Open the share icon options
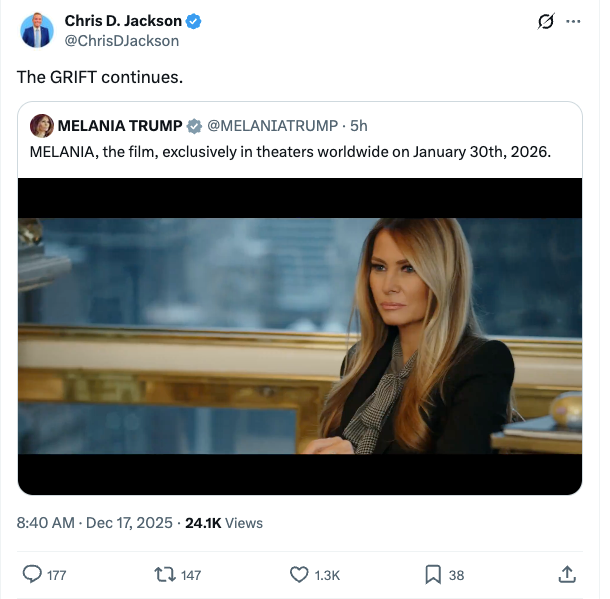 coord(566,574)
